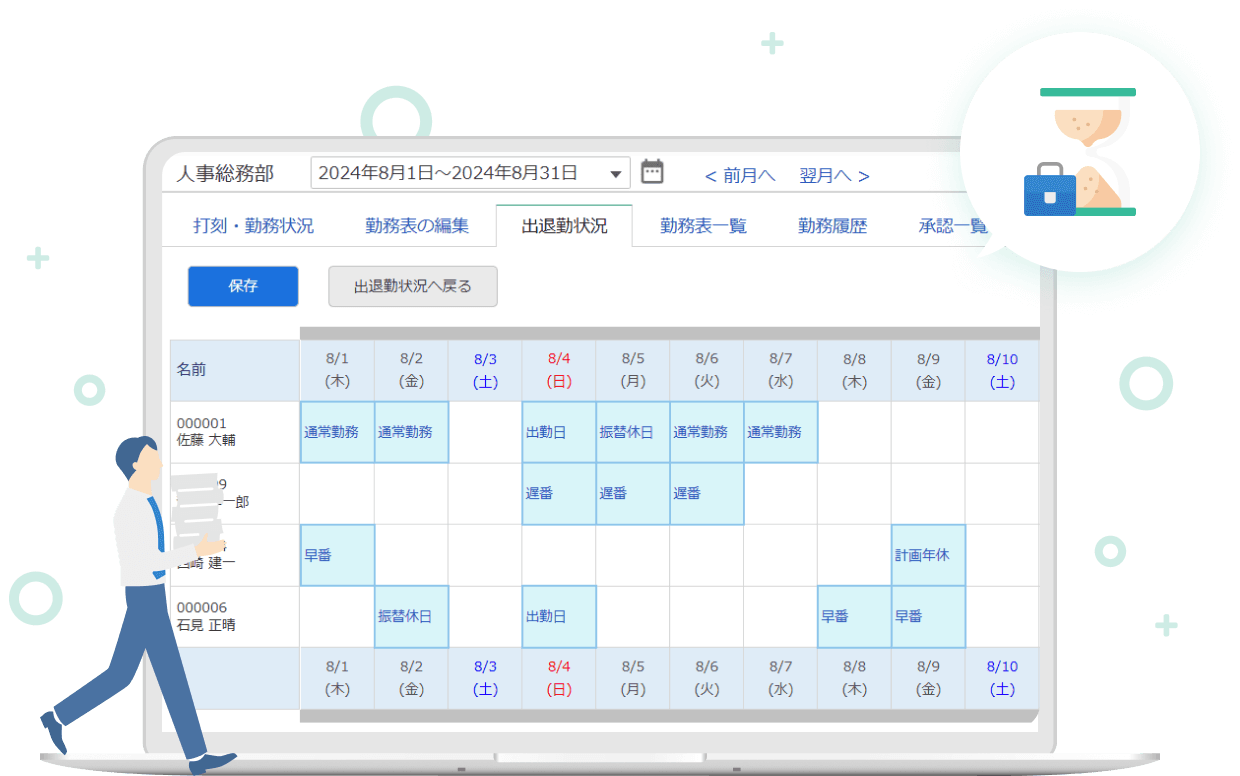
Task: Click the 8/4 (日) column header
Action: (558, 370)
